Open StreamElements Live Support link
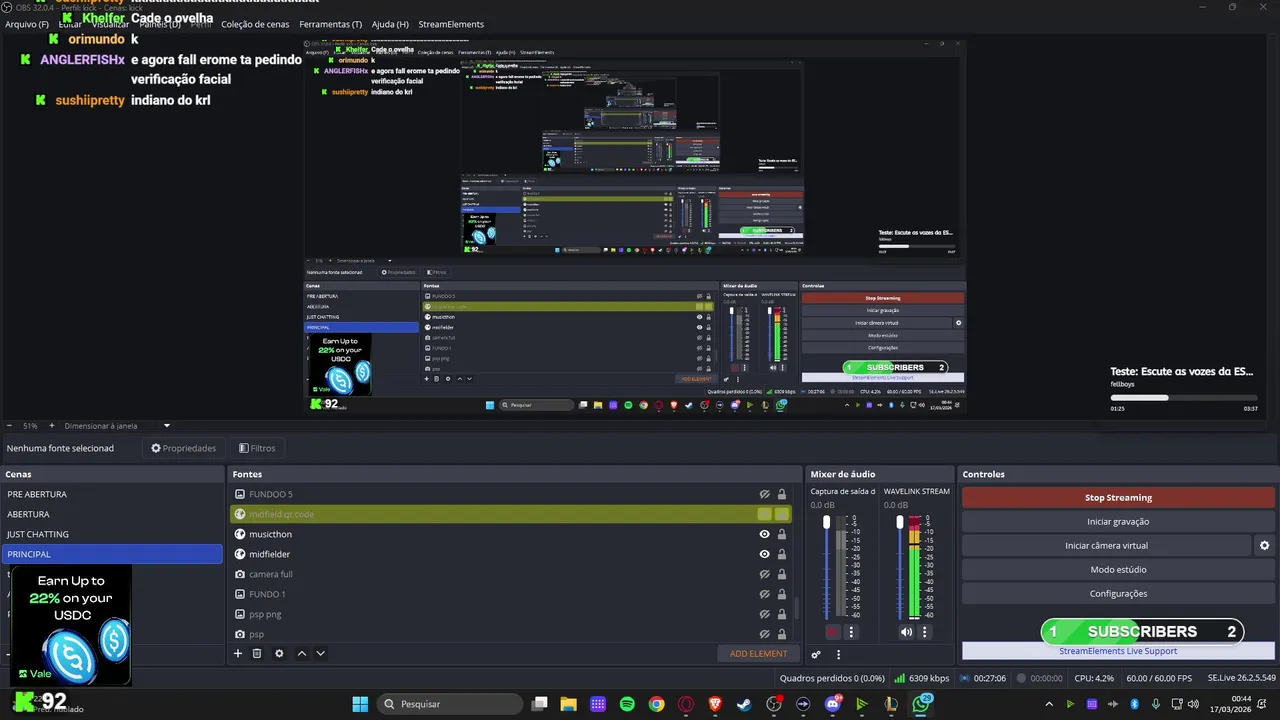This screenshot has width=1280, height=720. (x=1118, y=651)
